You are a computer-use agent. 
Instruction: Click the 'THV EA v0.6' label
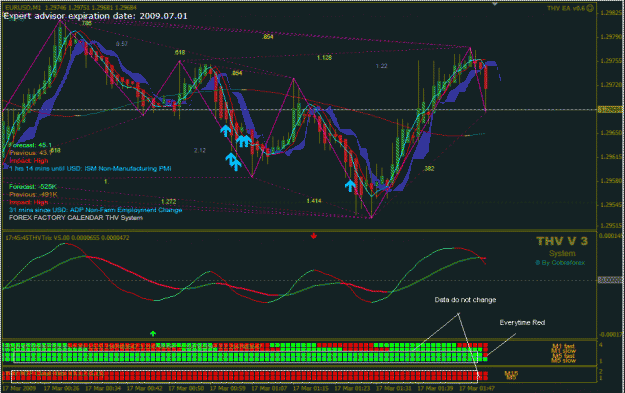(566, 8)
